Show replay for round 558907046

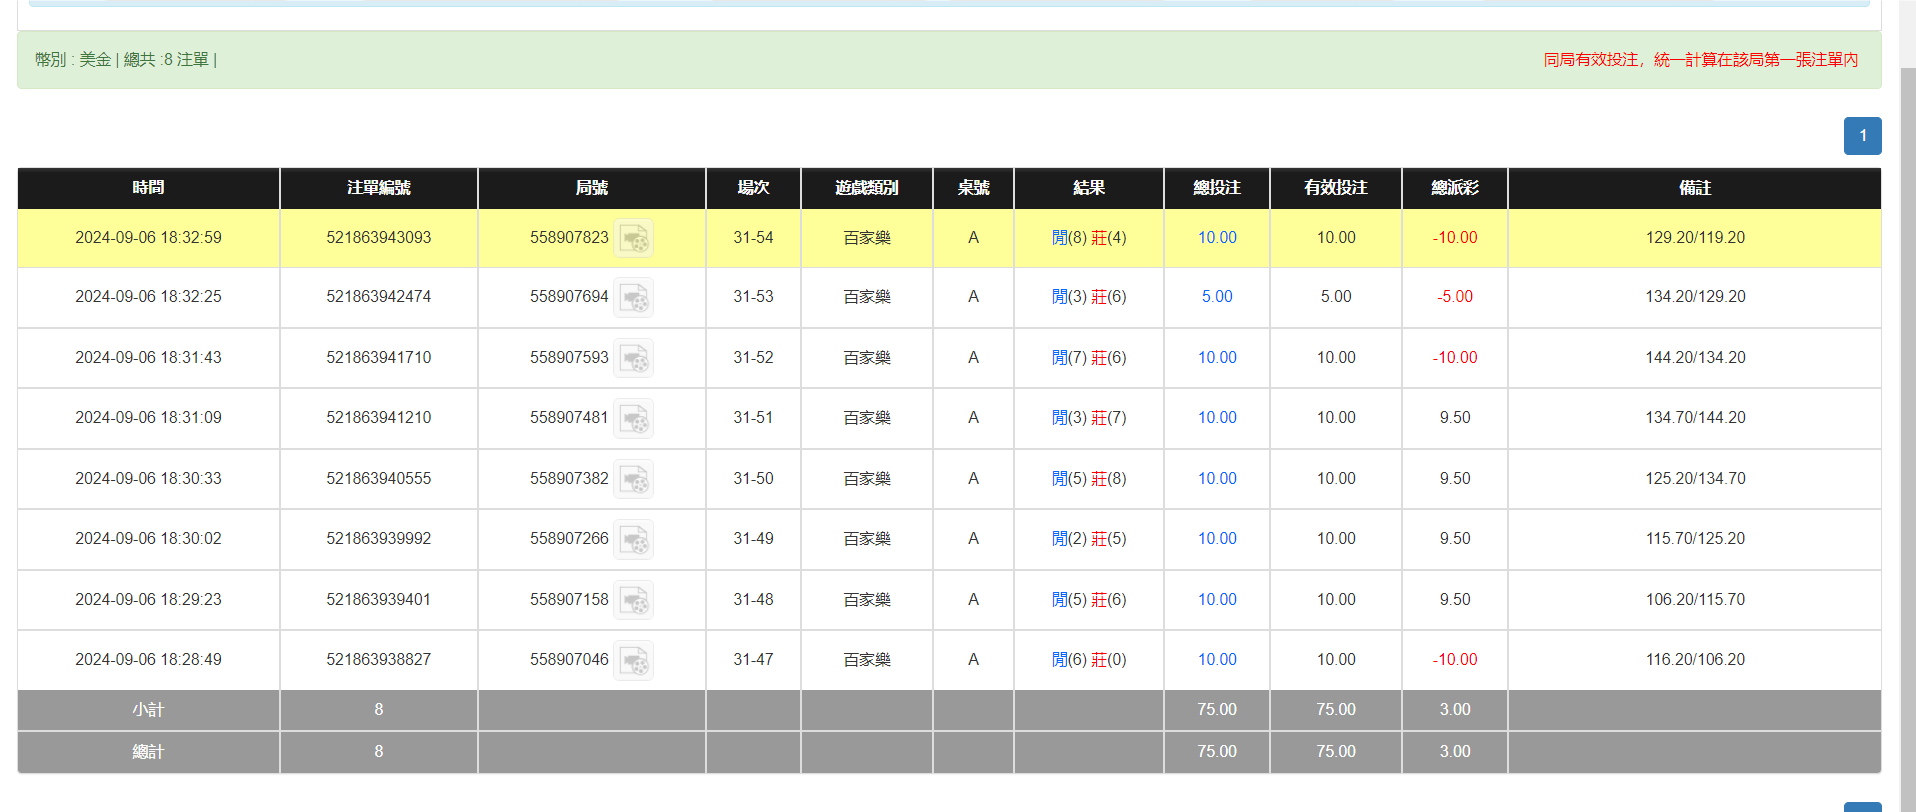(x=633, y=660)
